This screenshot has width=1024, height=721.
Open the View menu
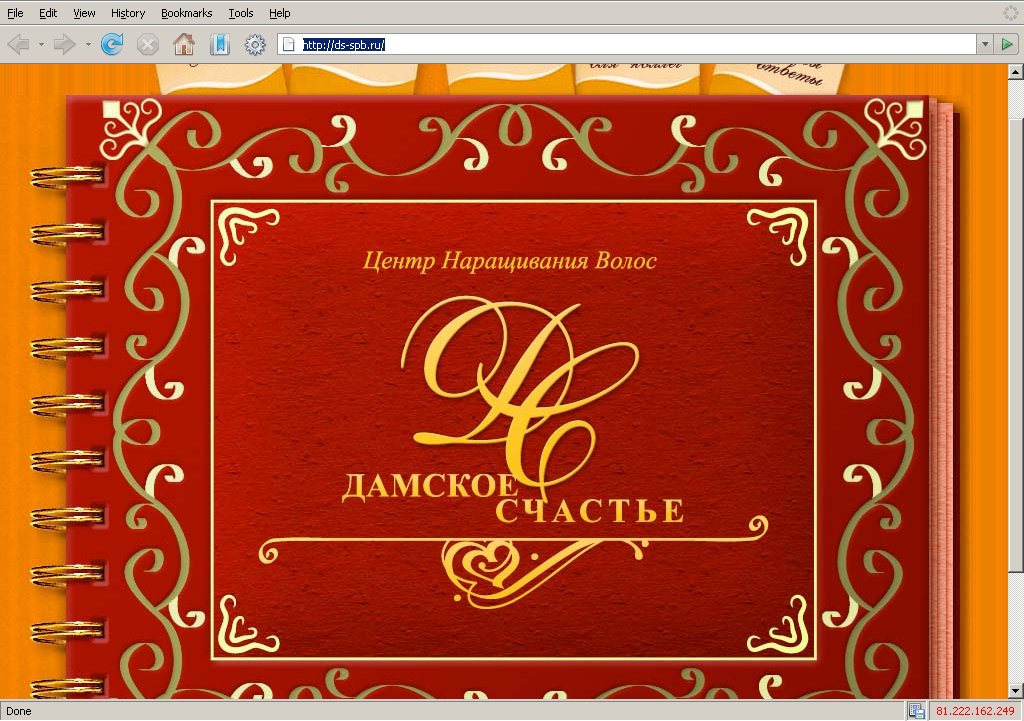(84, 13)
